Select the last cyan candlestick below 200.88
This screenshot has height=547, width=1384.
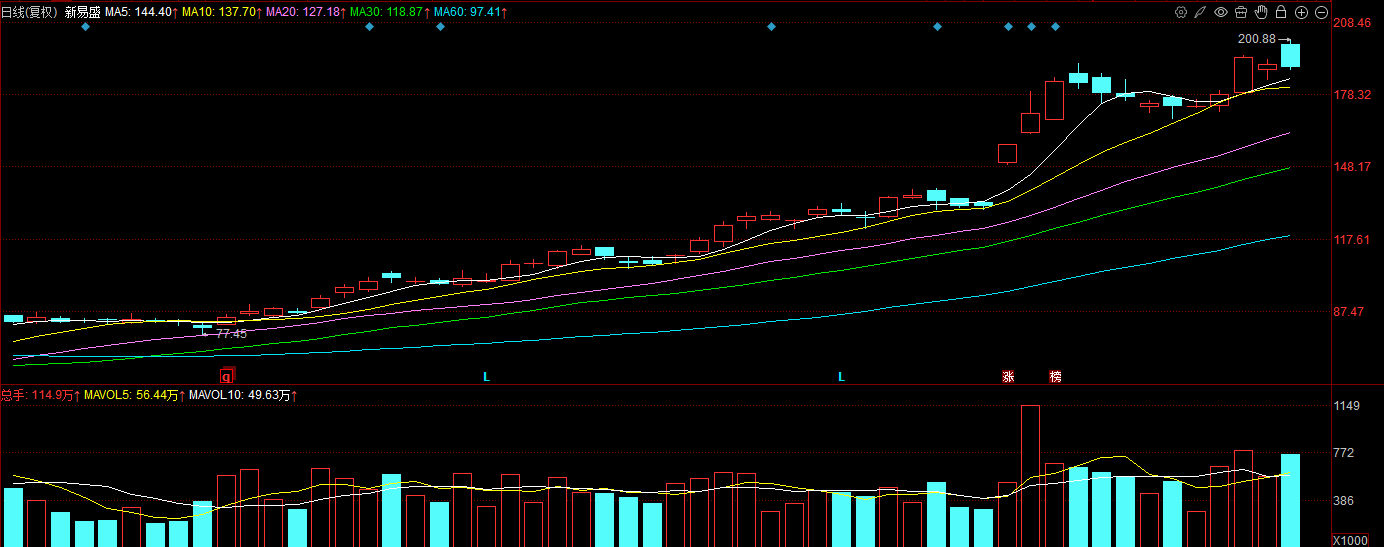tap(1290, 55)
